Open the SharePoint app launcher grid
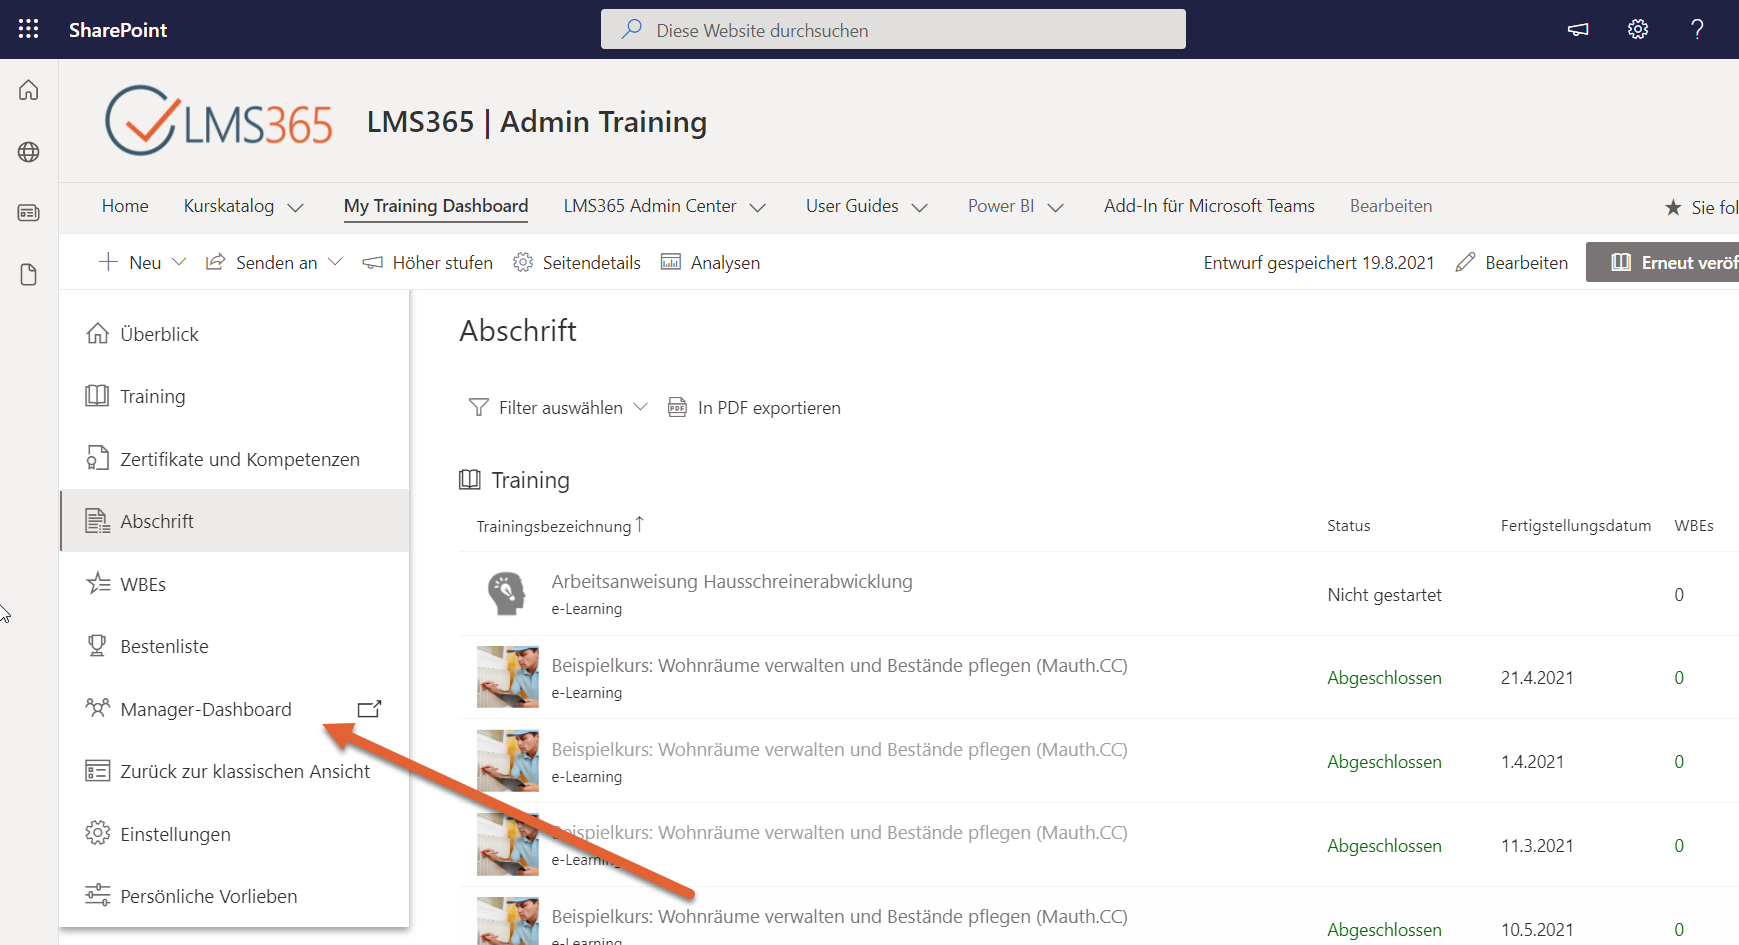 click(x=27, y=28)
